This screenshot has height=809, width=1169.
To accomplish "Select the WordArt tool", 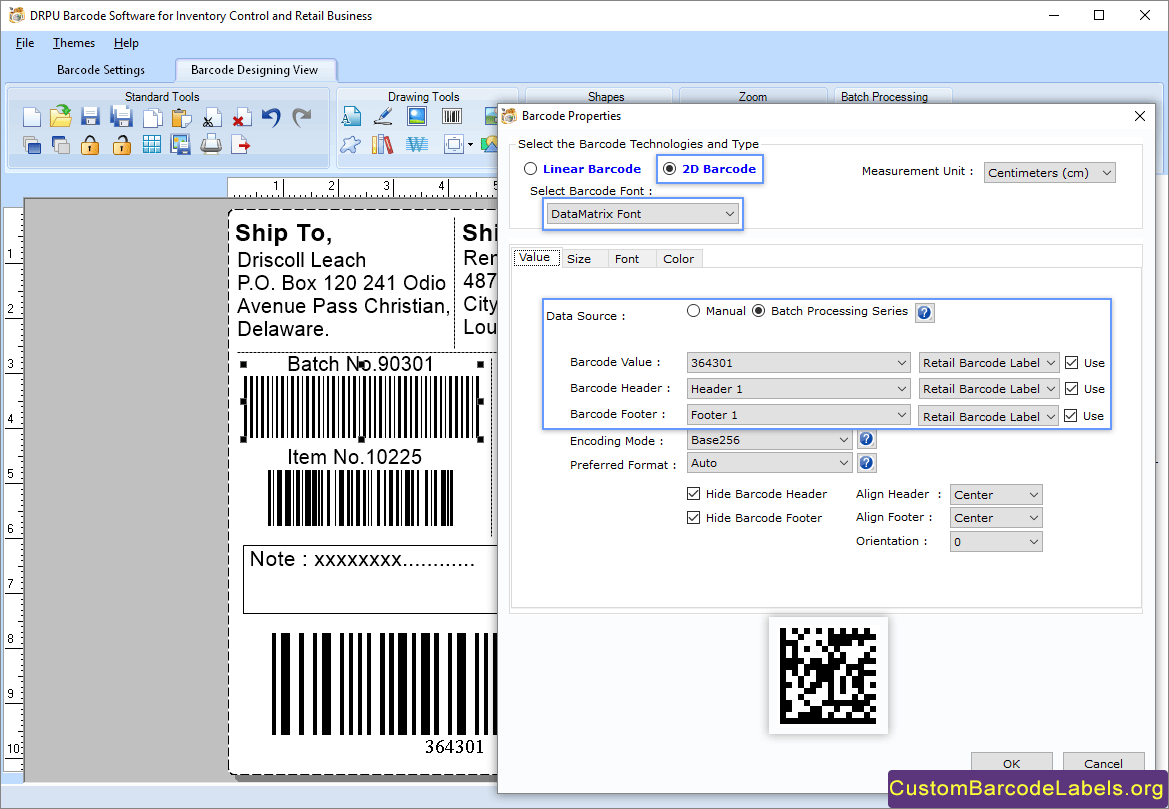I will tap(417, 144).
